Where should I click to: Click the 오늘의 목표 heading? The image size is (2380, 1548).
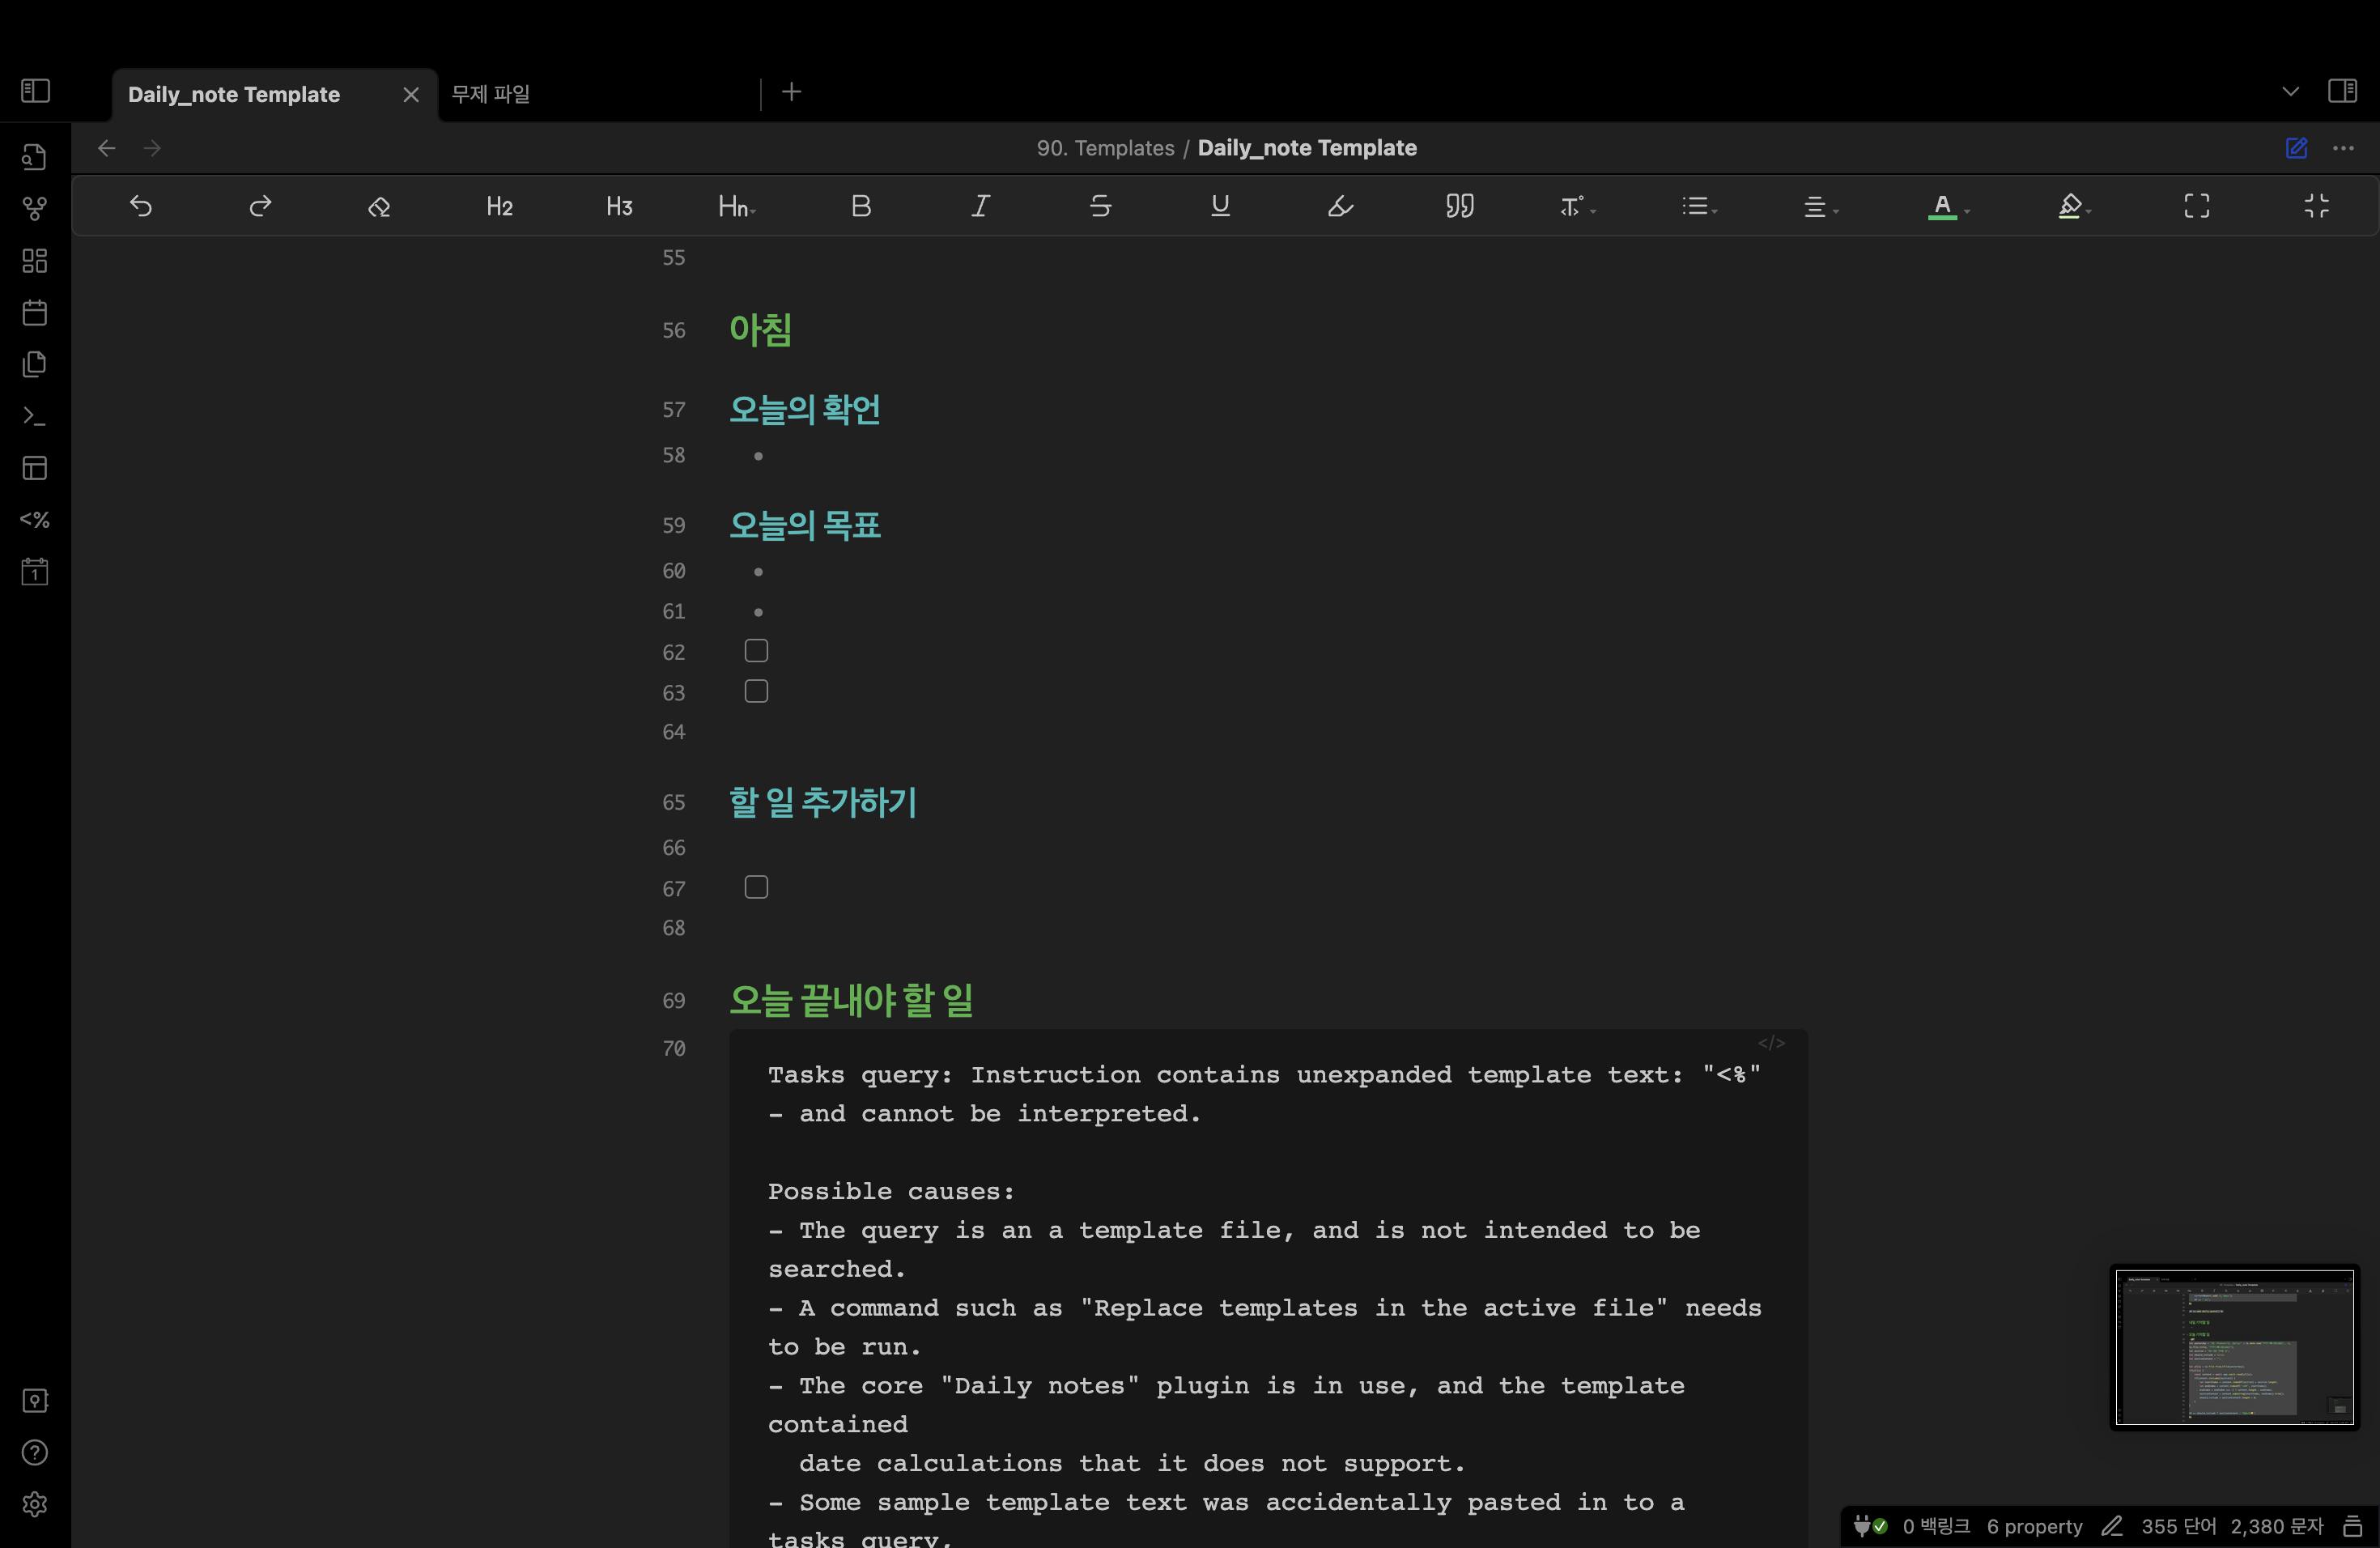pyautogui.click(x=805, y=526)
